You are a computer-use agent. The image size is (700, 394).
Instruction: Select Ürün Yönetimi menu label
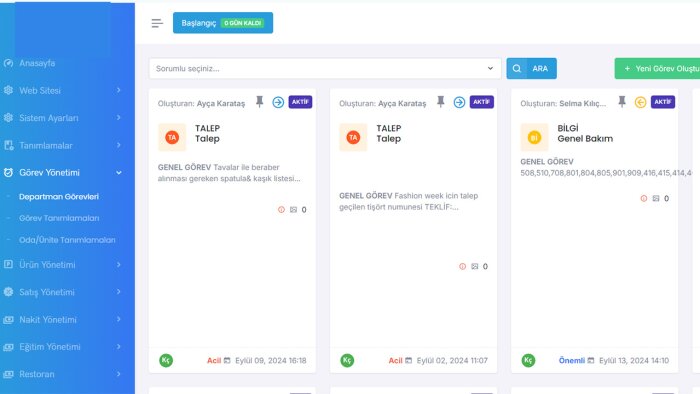[x=47, y=265]
